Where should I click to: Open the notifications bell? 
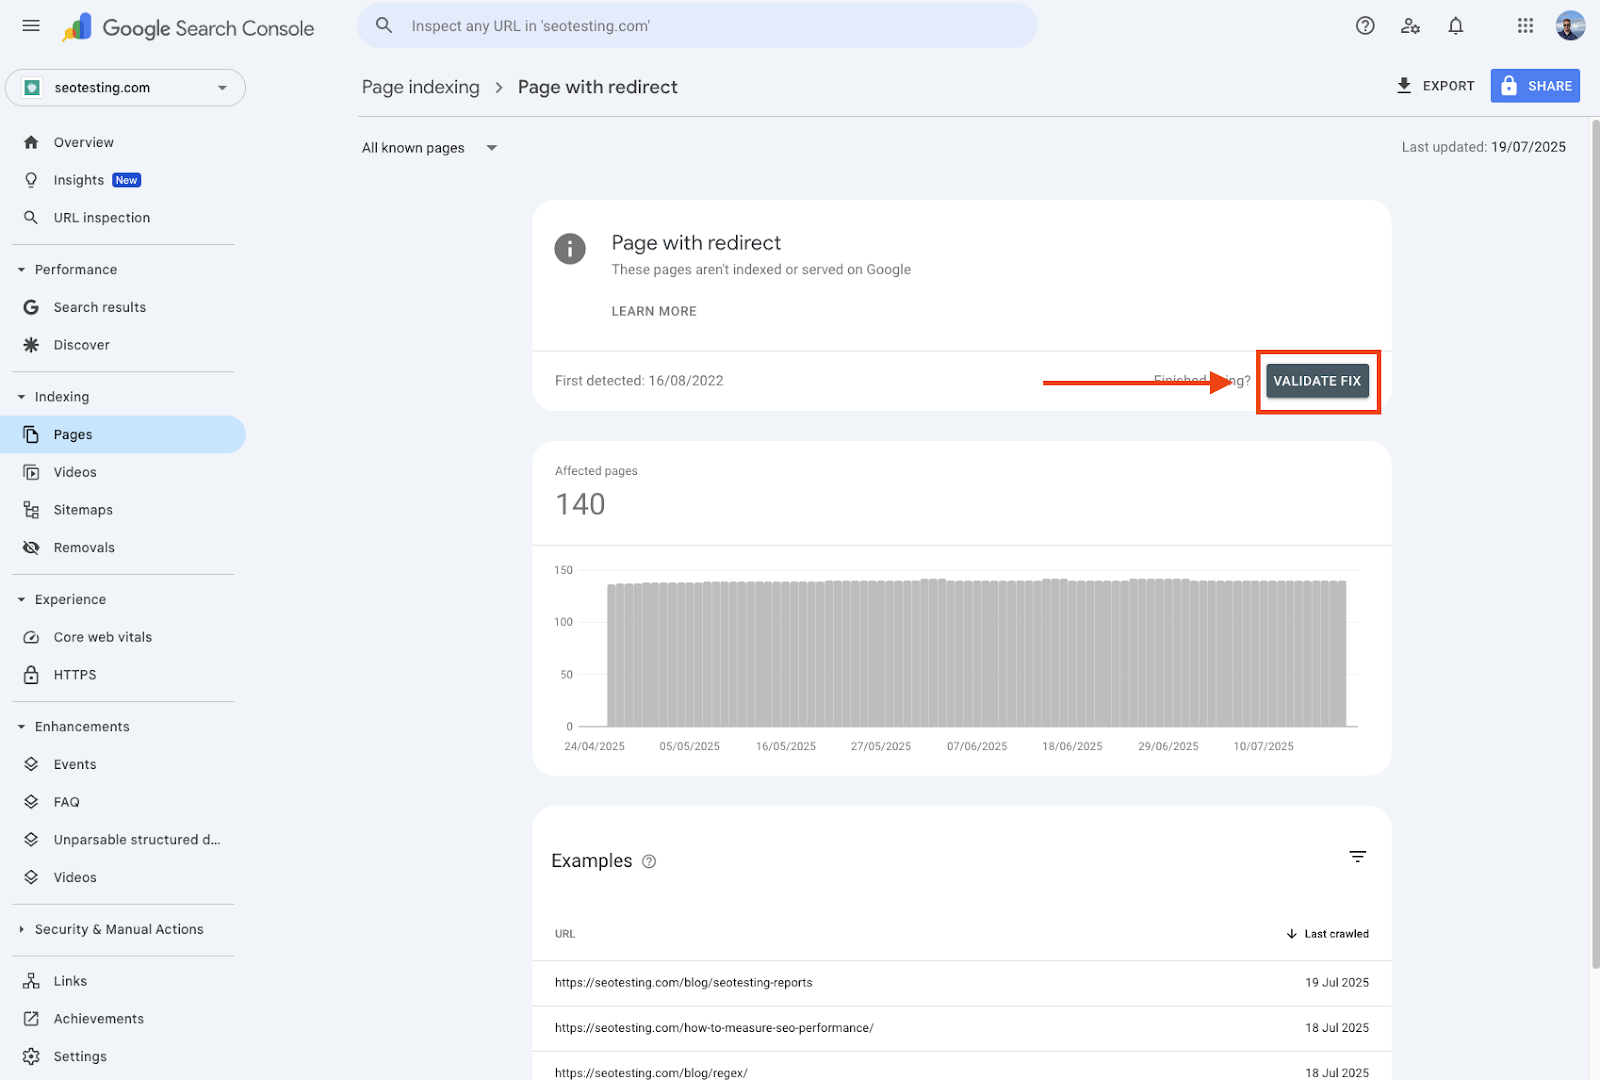(x=1455, y=26)
